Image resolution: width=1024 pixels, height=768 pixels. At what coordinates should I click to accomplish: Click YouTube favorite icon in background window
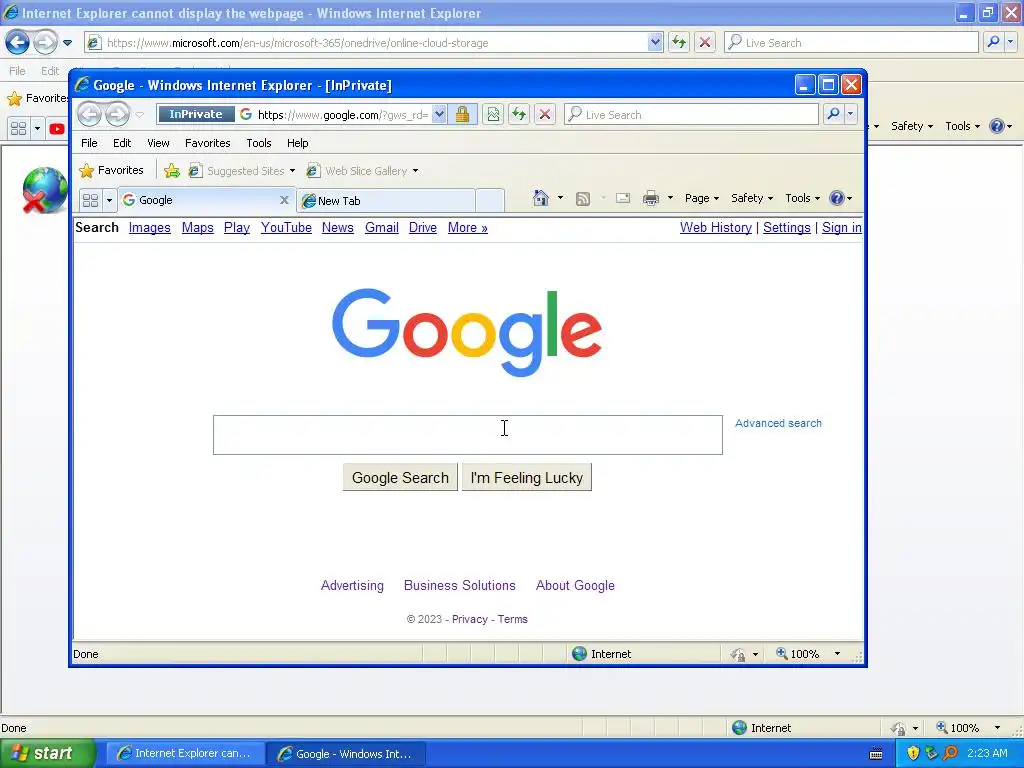57,129
